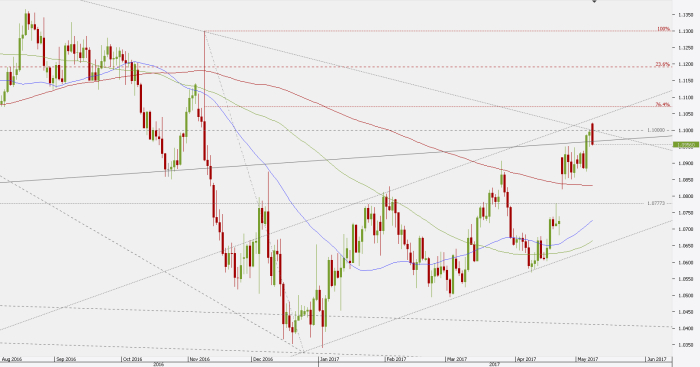Click the 2017 year label on time axis
Viewport: 700px width, 367px height.
coord(494,364)
